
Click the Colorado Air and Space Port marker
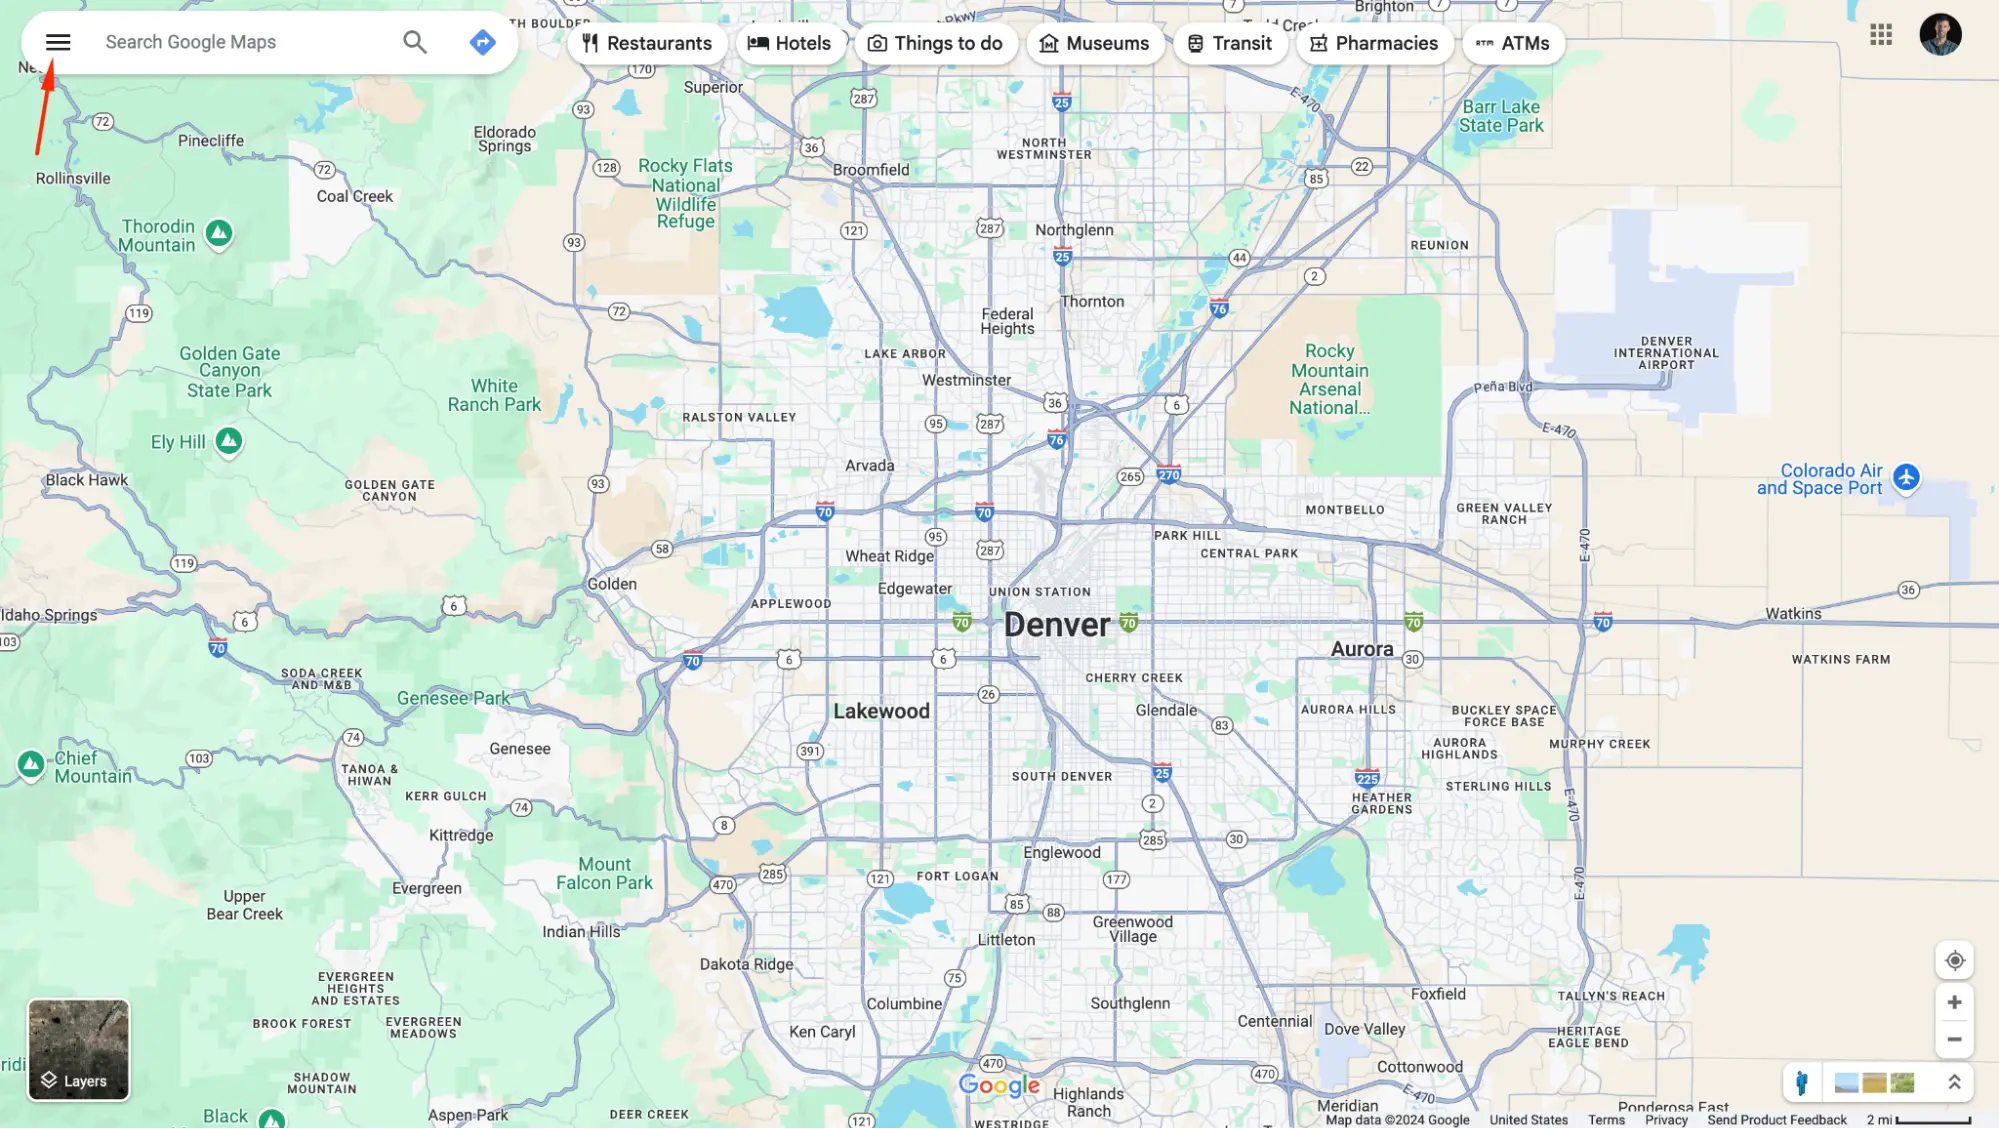1906,477
